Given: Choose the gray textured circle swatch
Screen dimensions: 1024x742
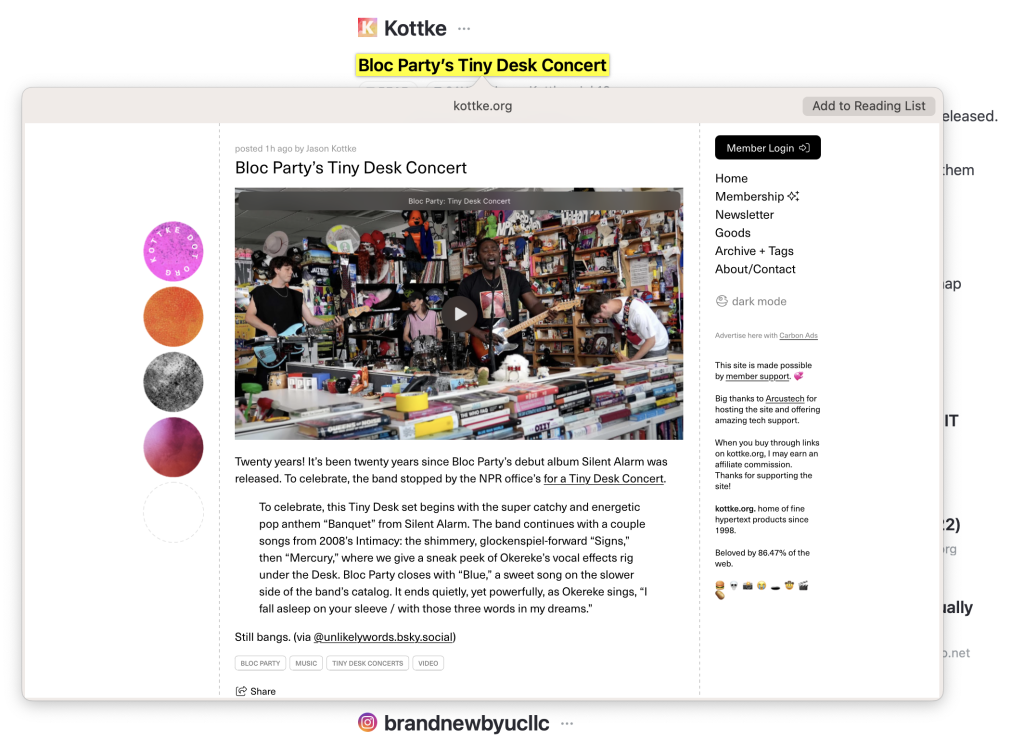Looking at the screenshot, I should 173,382.
